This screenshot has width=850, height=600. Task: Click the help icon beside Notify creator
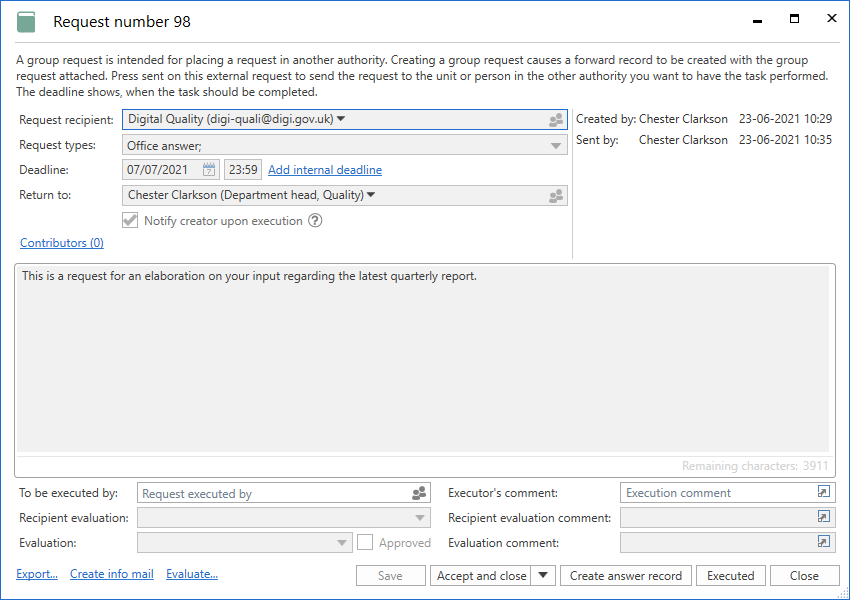click(x=315, y=221)
